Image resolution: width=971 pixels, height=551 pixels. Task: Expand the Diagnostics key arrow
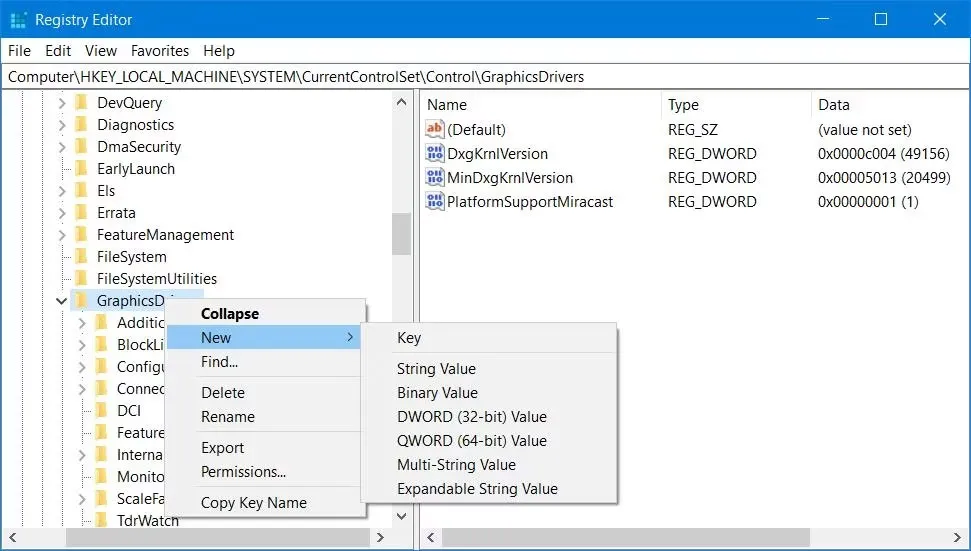coord(62,125)
